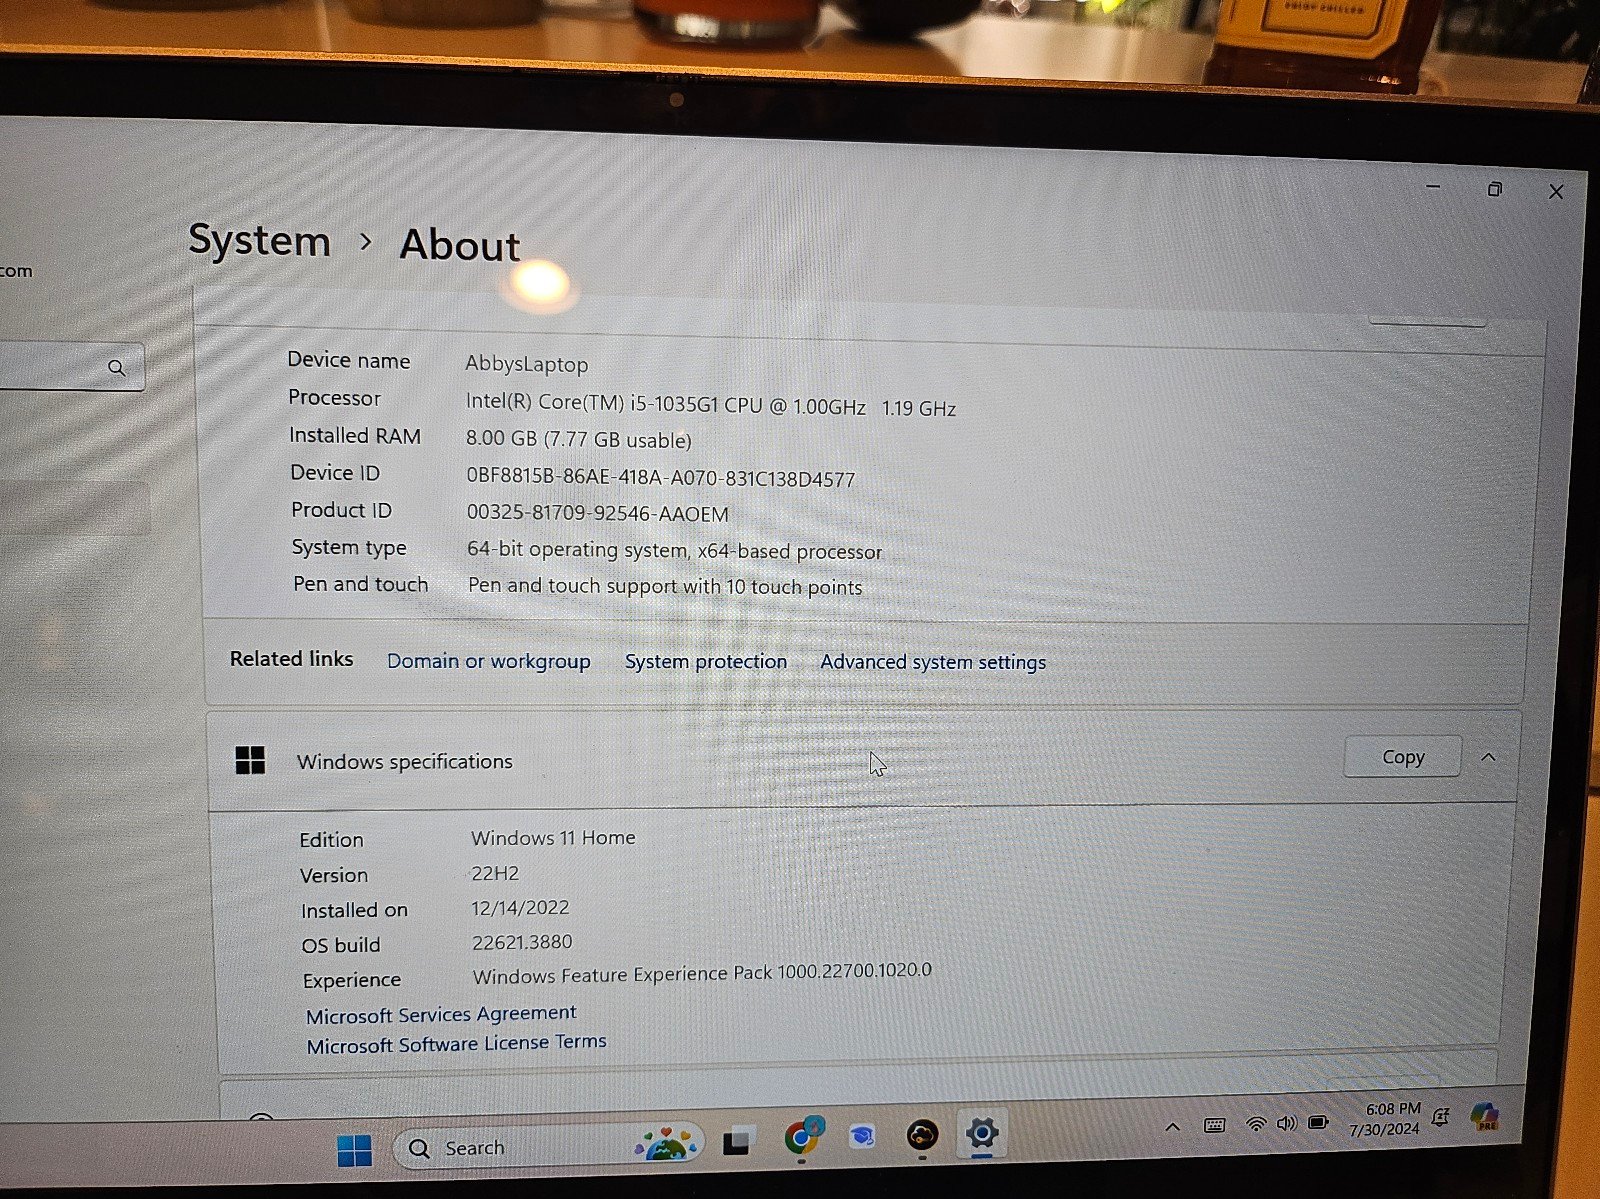Click the Settings gear icon on taskbar

981,1134
